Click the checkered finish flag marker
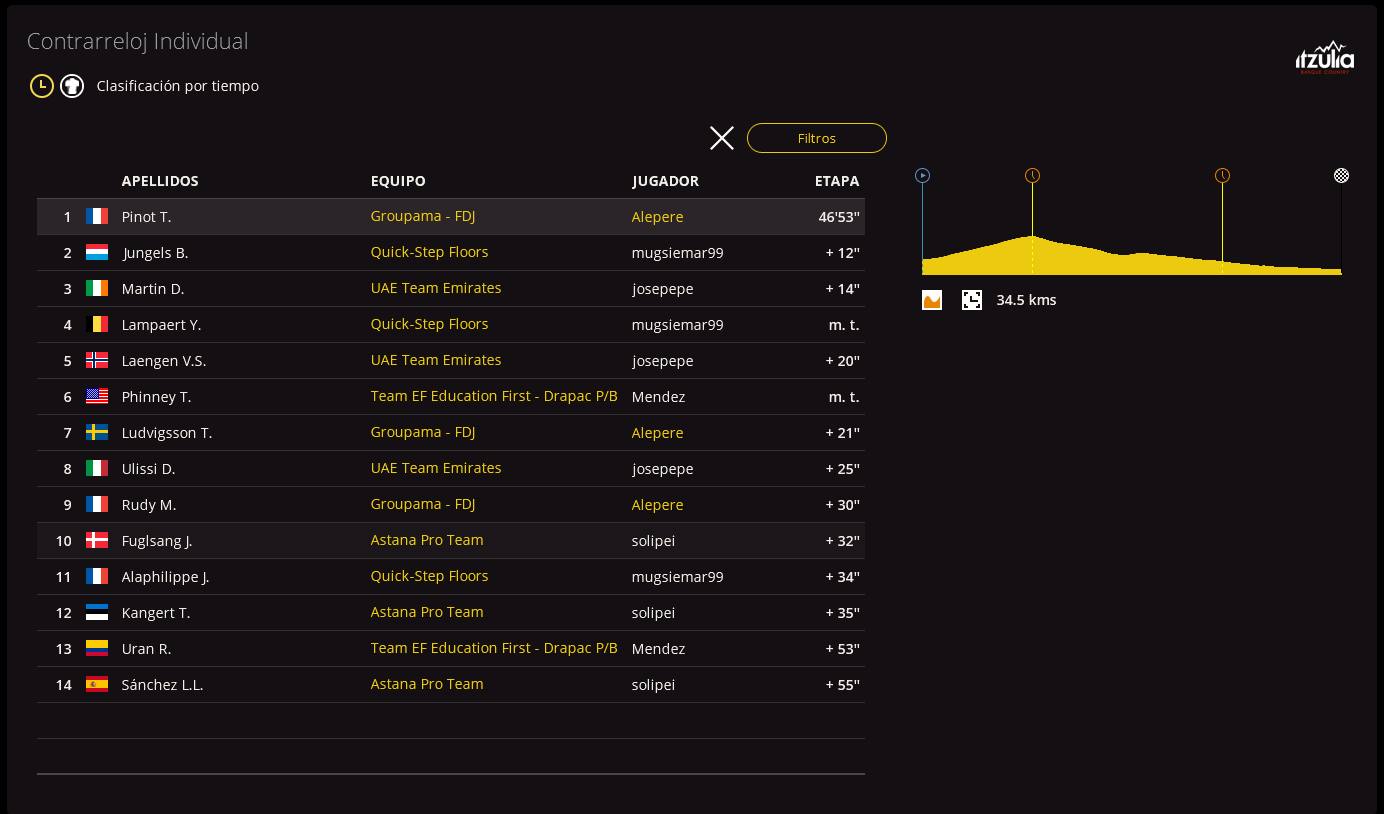This screenshot has width=1384, height=814. pos(1341,176)
